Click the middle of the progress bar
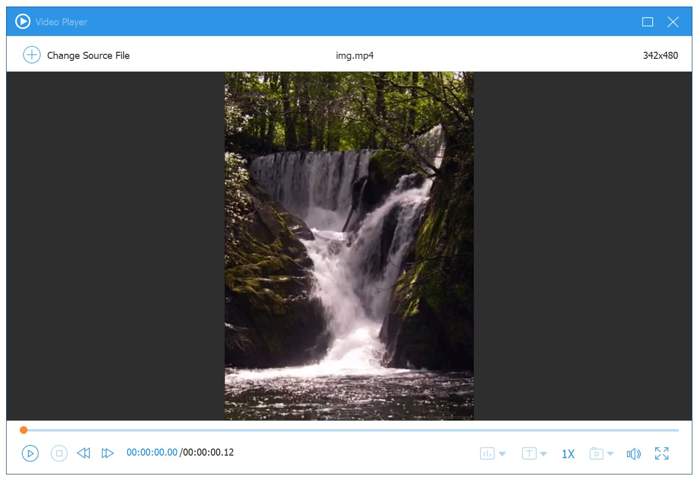Image resolution: width=700 pixels, height=481 pixels. pyautogui.click(x=350, y=430)
